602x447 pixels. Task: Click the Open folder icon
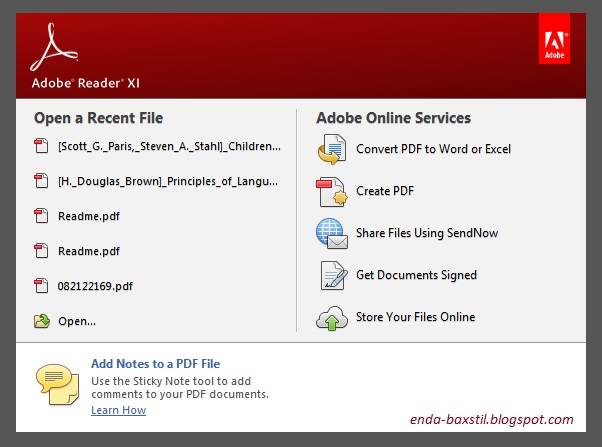[x=42, y=321]
